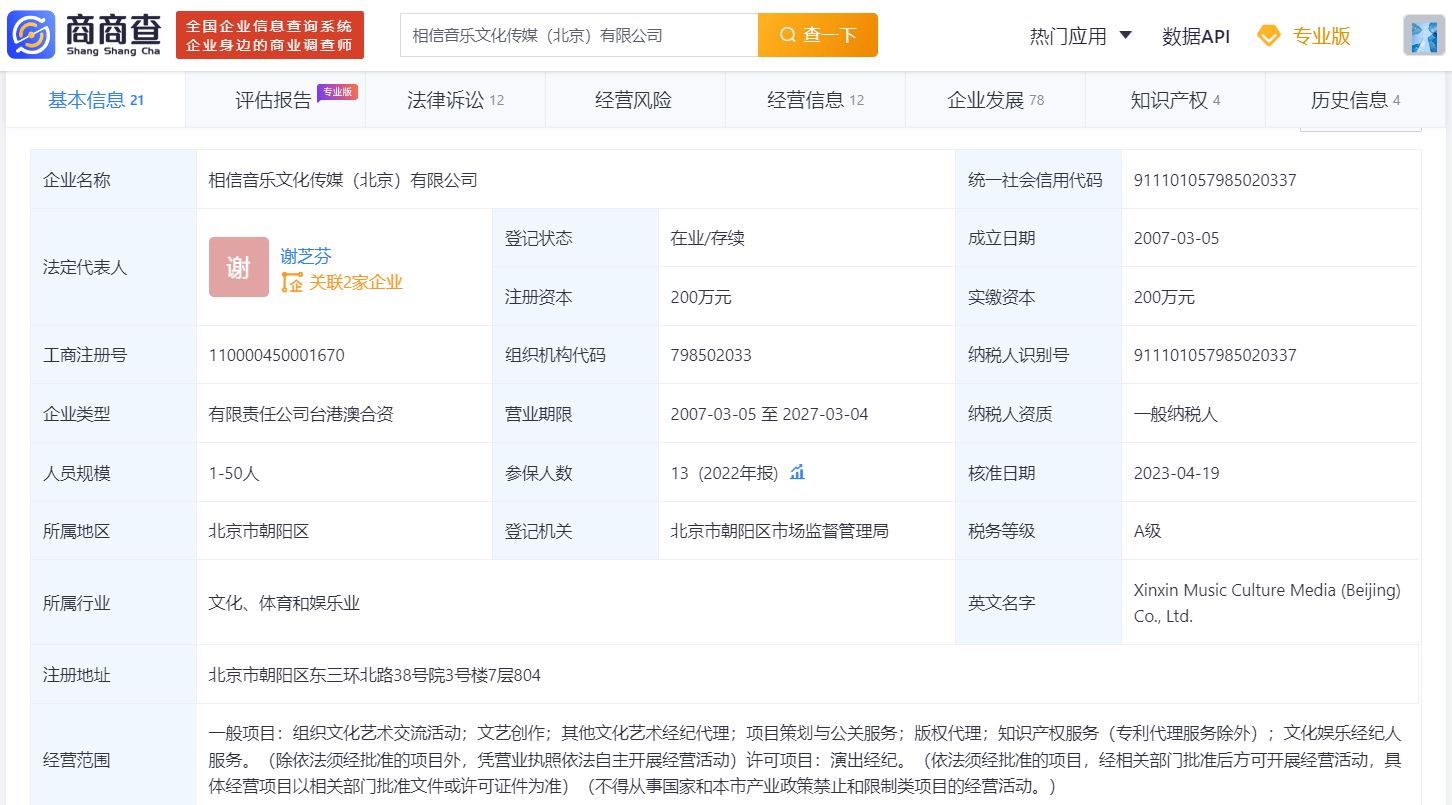This screenshot has height=805, width=1452.
Task: Click business term 2007-03-05 至 2027-03-04
Action: pyautogui.click(x=769, y=414)
